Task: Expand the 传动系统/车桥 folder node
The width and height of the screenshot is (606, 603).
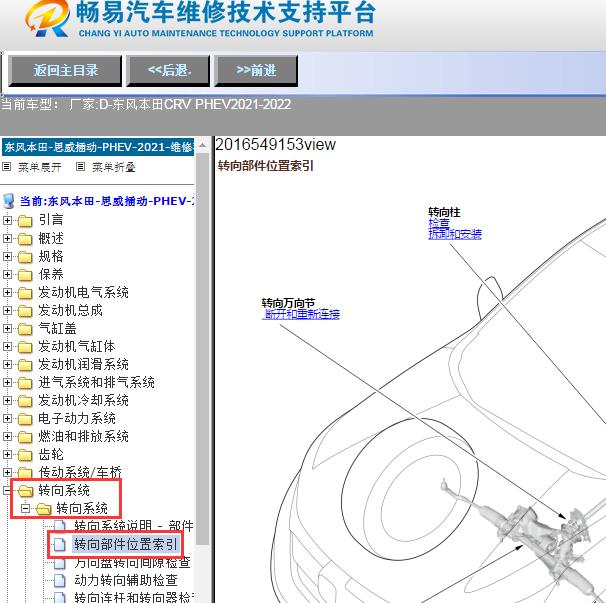Action: [x=7, y=472]
